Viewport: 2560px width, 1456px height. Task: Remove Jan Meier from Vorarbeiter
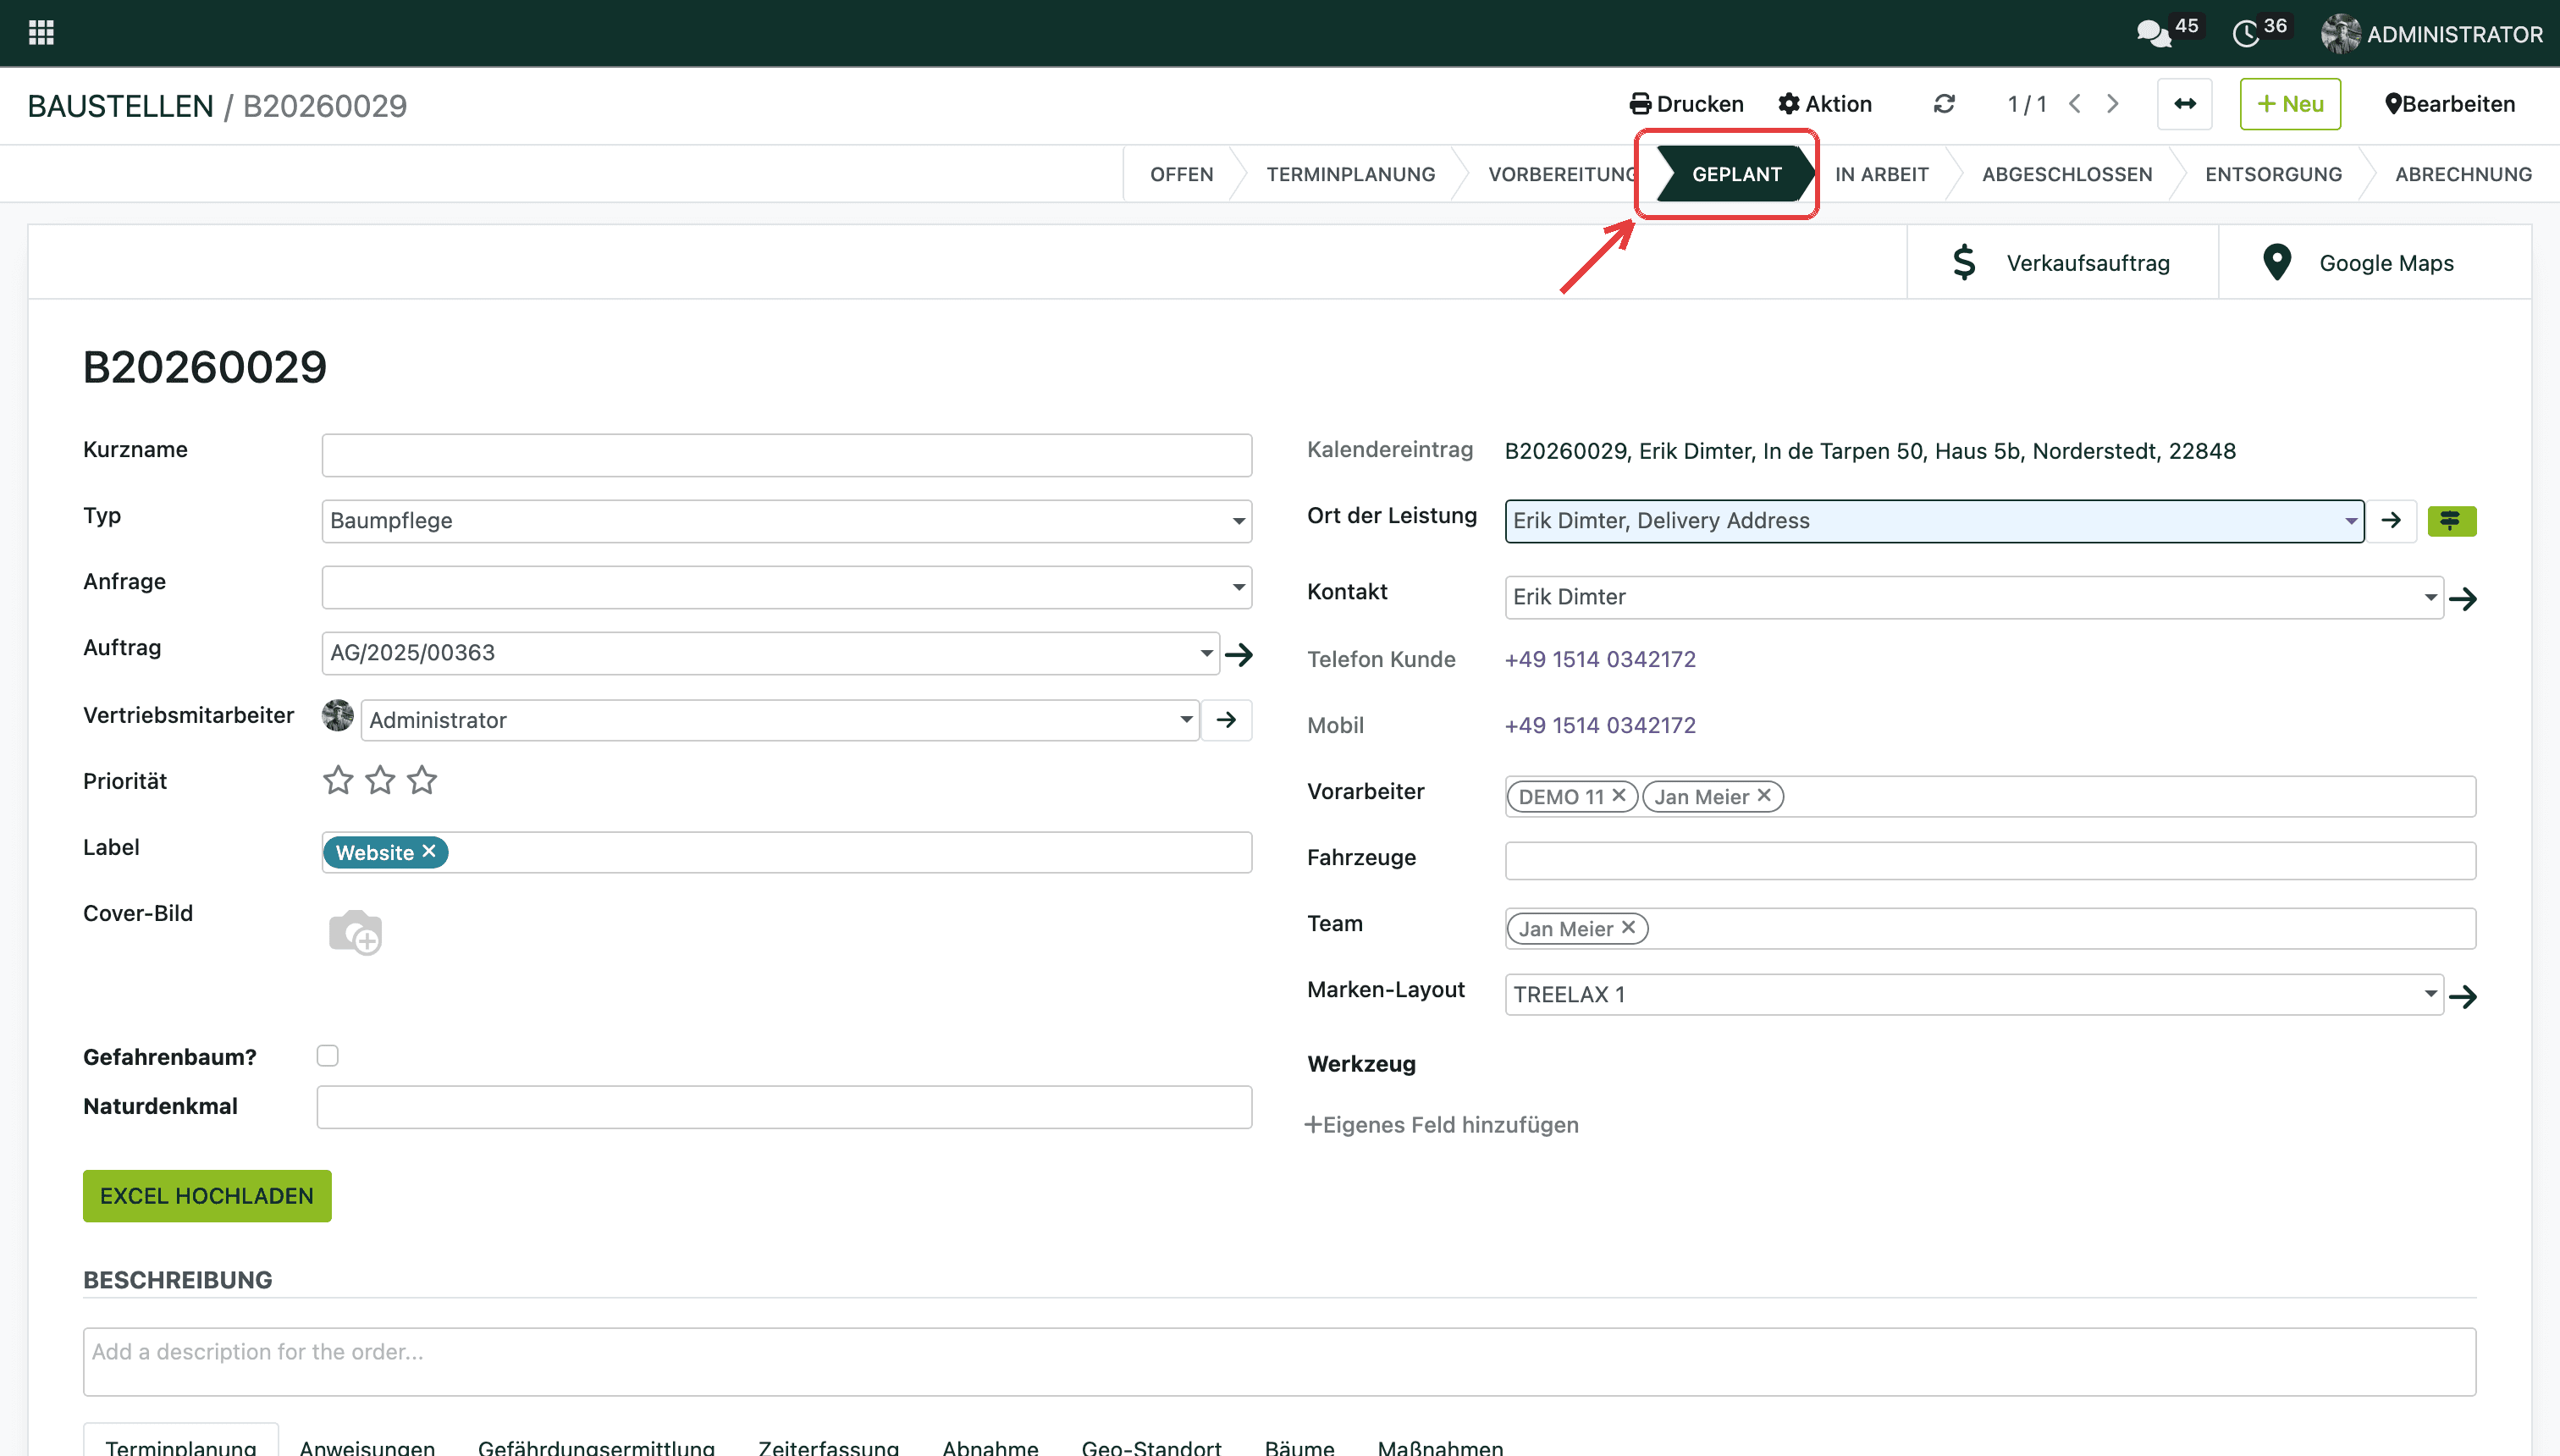coord(1764,795)
